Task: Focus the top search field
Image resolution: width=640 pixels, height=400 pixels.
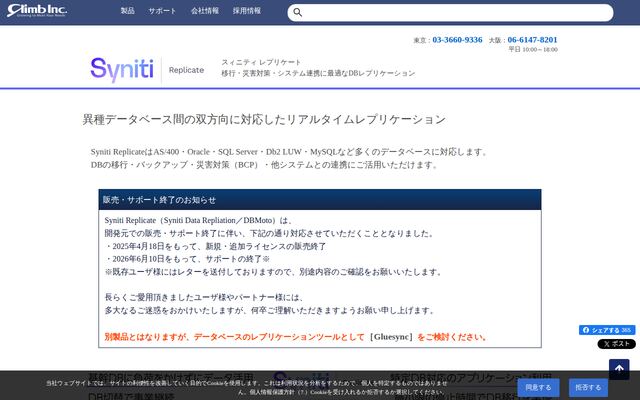Action: tap(450, 13)
